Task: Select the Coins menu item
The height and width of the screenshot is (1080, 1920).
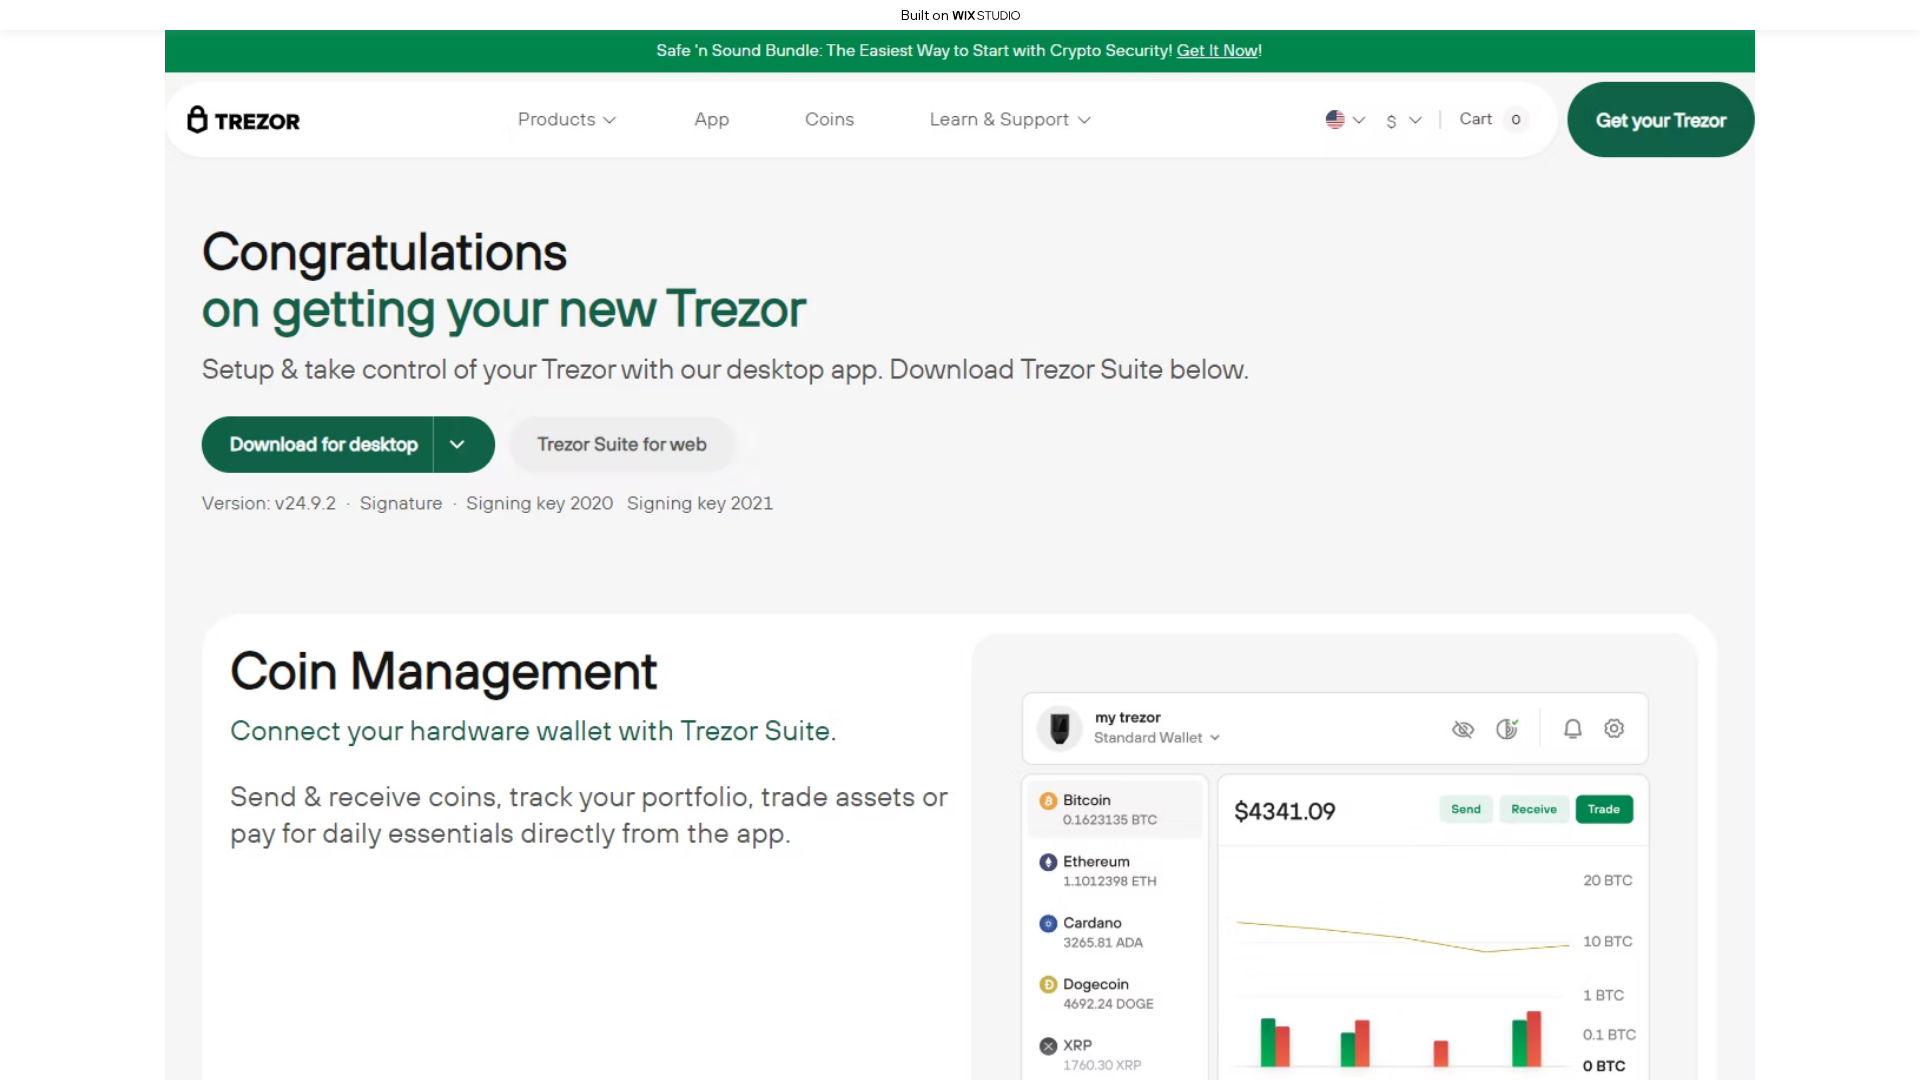Action: click(x=829, y=120)
